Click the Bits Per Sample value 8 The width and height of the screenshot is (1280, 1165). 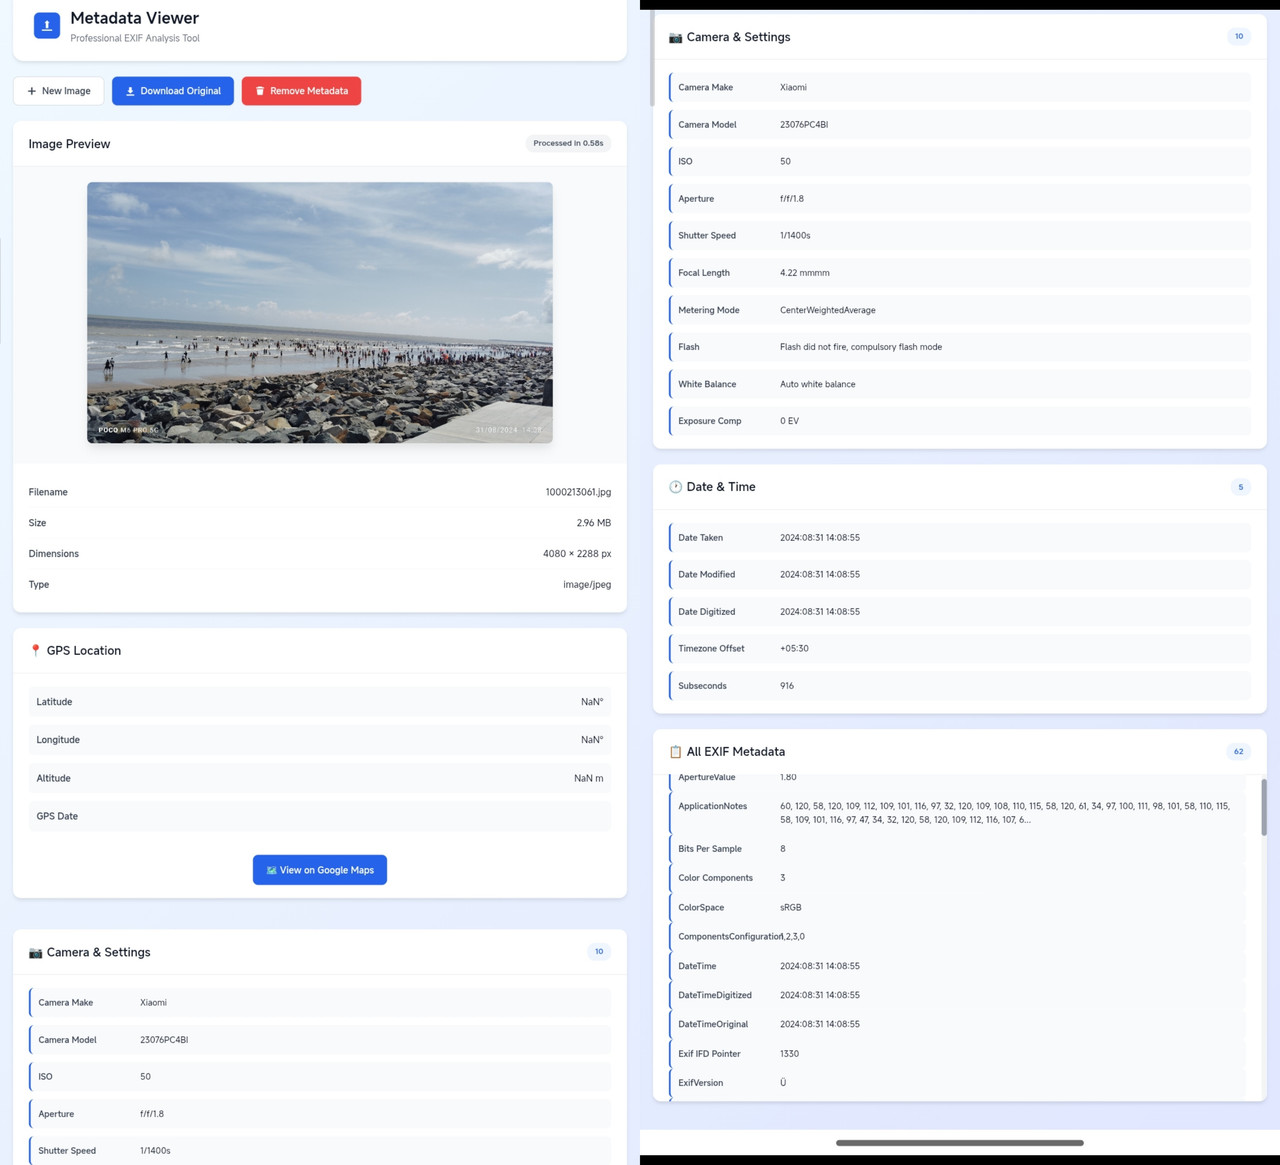point(783,849)
